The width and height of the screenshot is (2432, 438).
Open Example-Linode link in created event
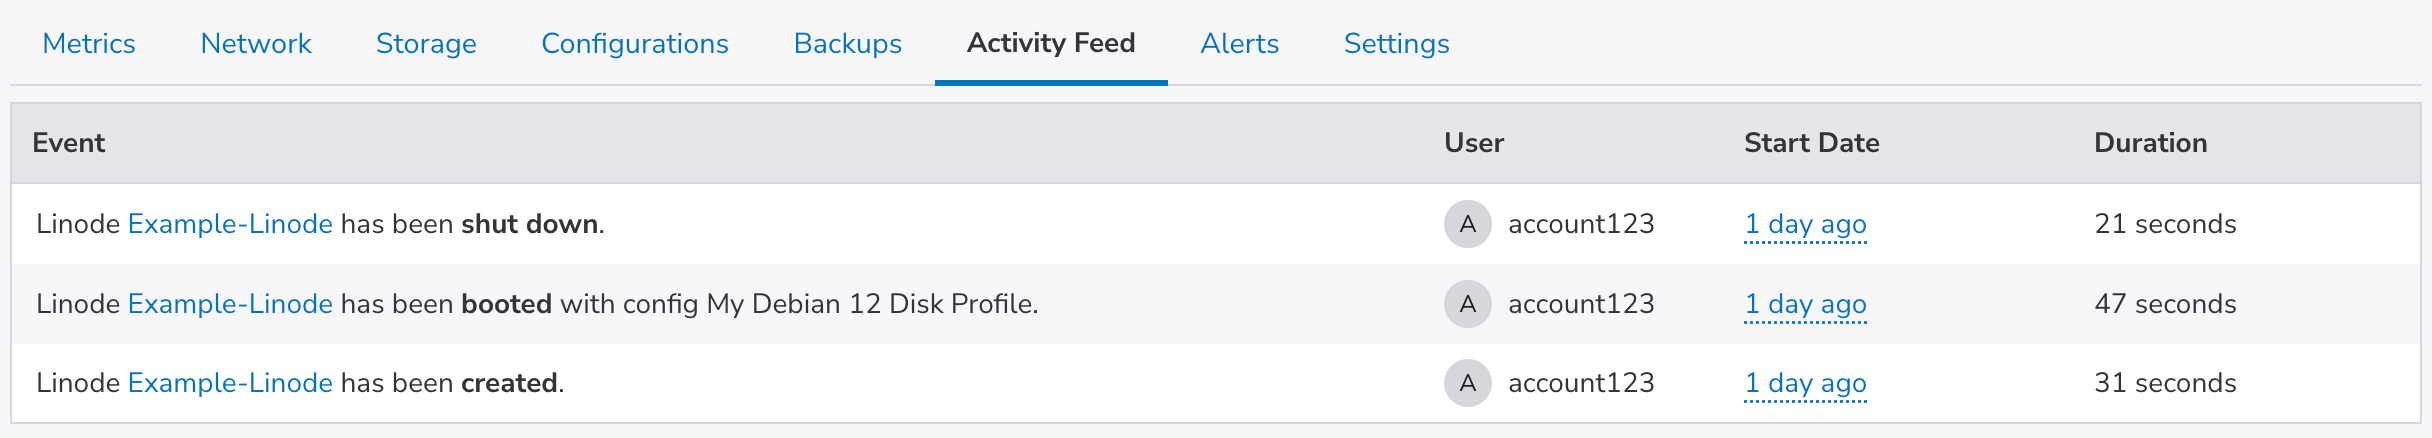(x=230, y=383)
